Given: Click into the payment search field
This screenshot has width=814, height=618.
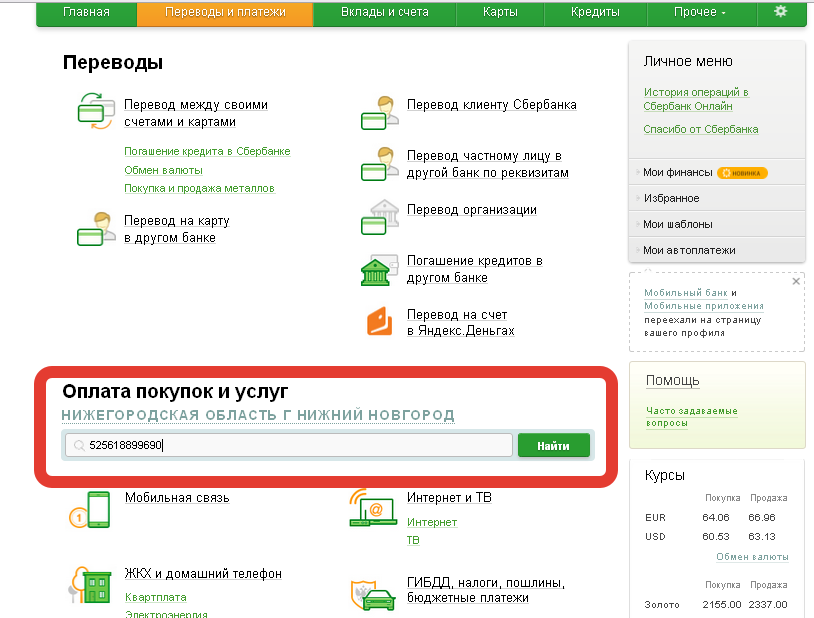Looking at the screenshot, I should [x=289, y=445].
